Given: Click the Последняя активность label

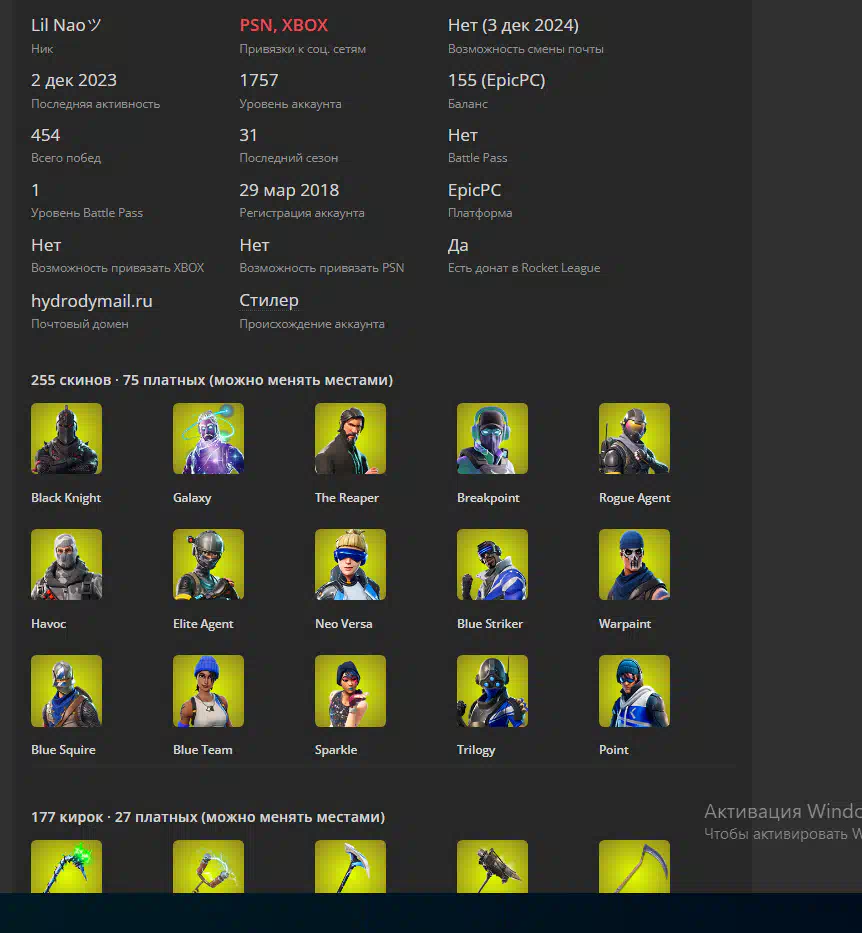Looking at the screenshot, I should [x=95, y=104].
